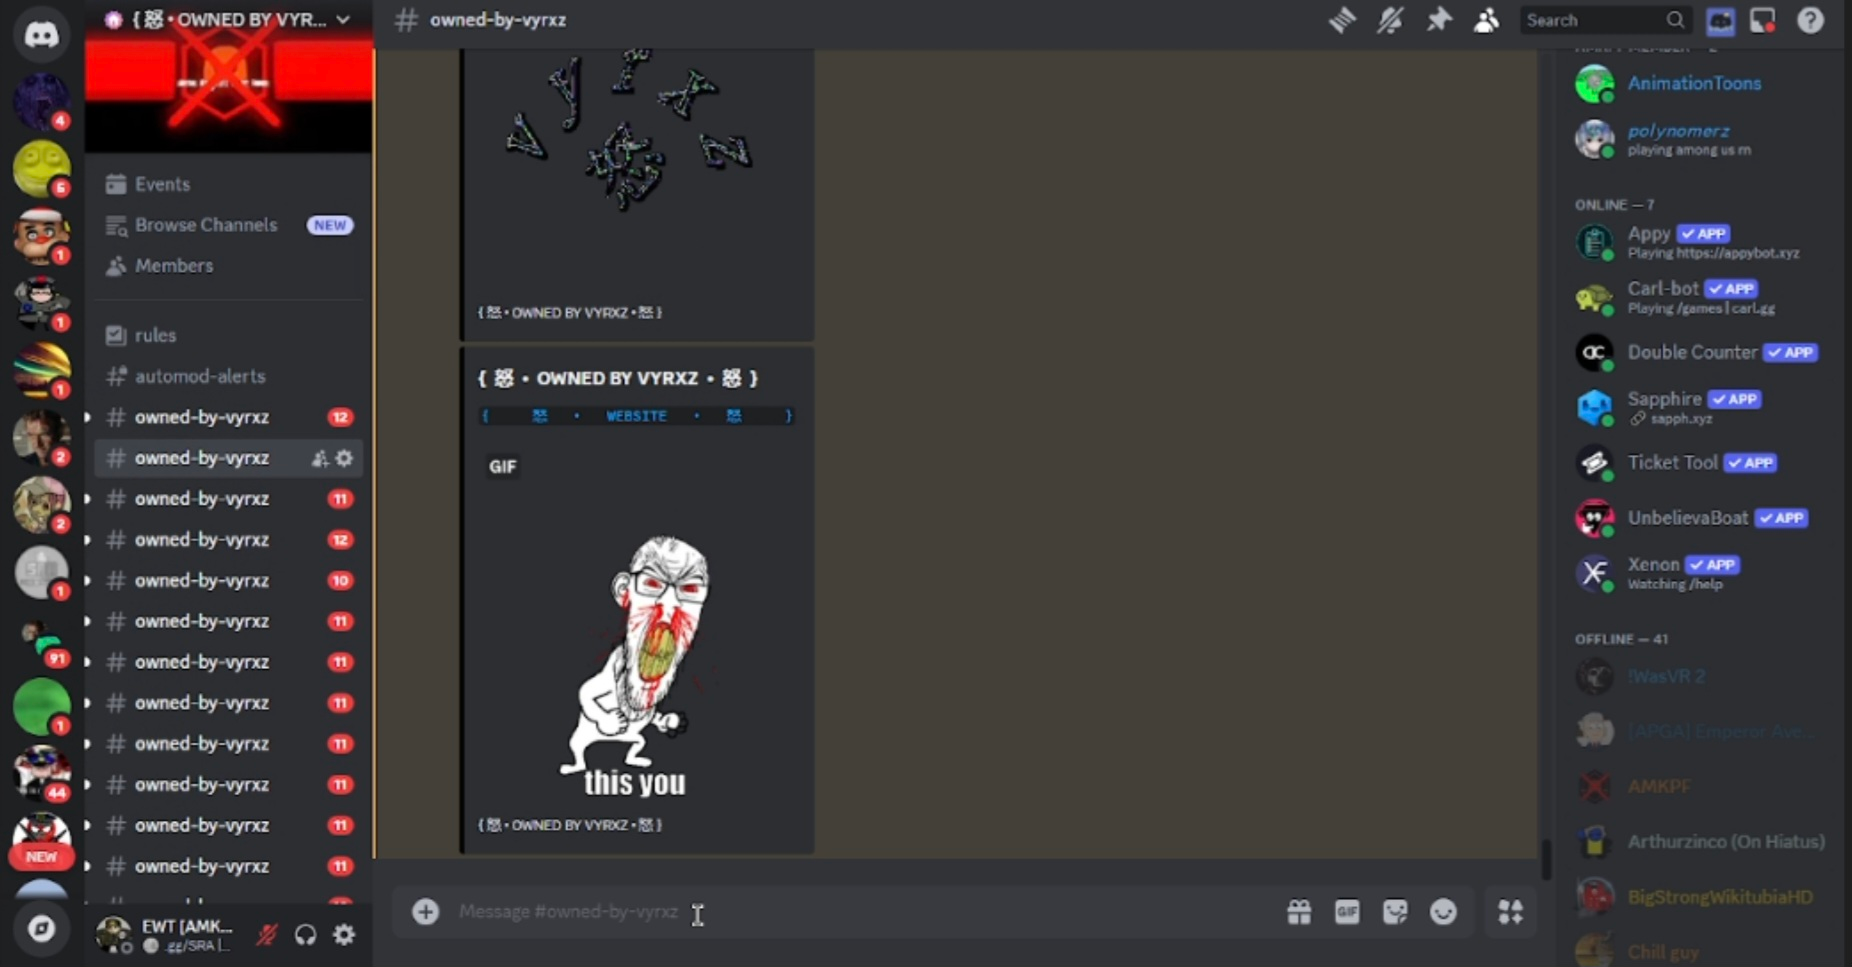
Task: Open the emoji picker smiley icon
Action: [x=1443, y=912]
